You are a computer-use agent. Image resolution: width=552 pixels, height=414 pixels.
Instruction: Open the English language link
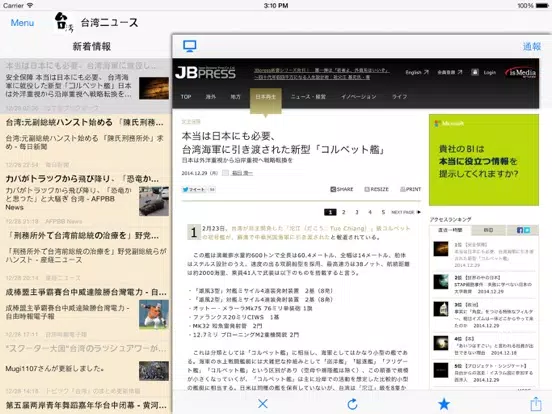417,72
